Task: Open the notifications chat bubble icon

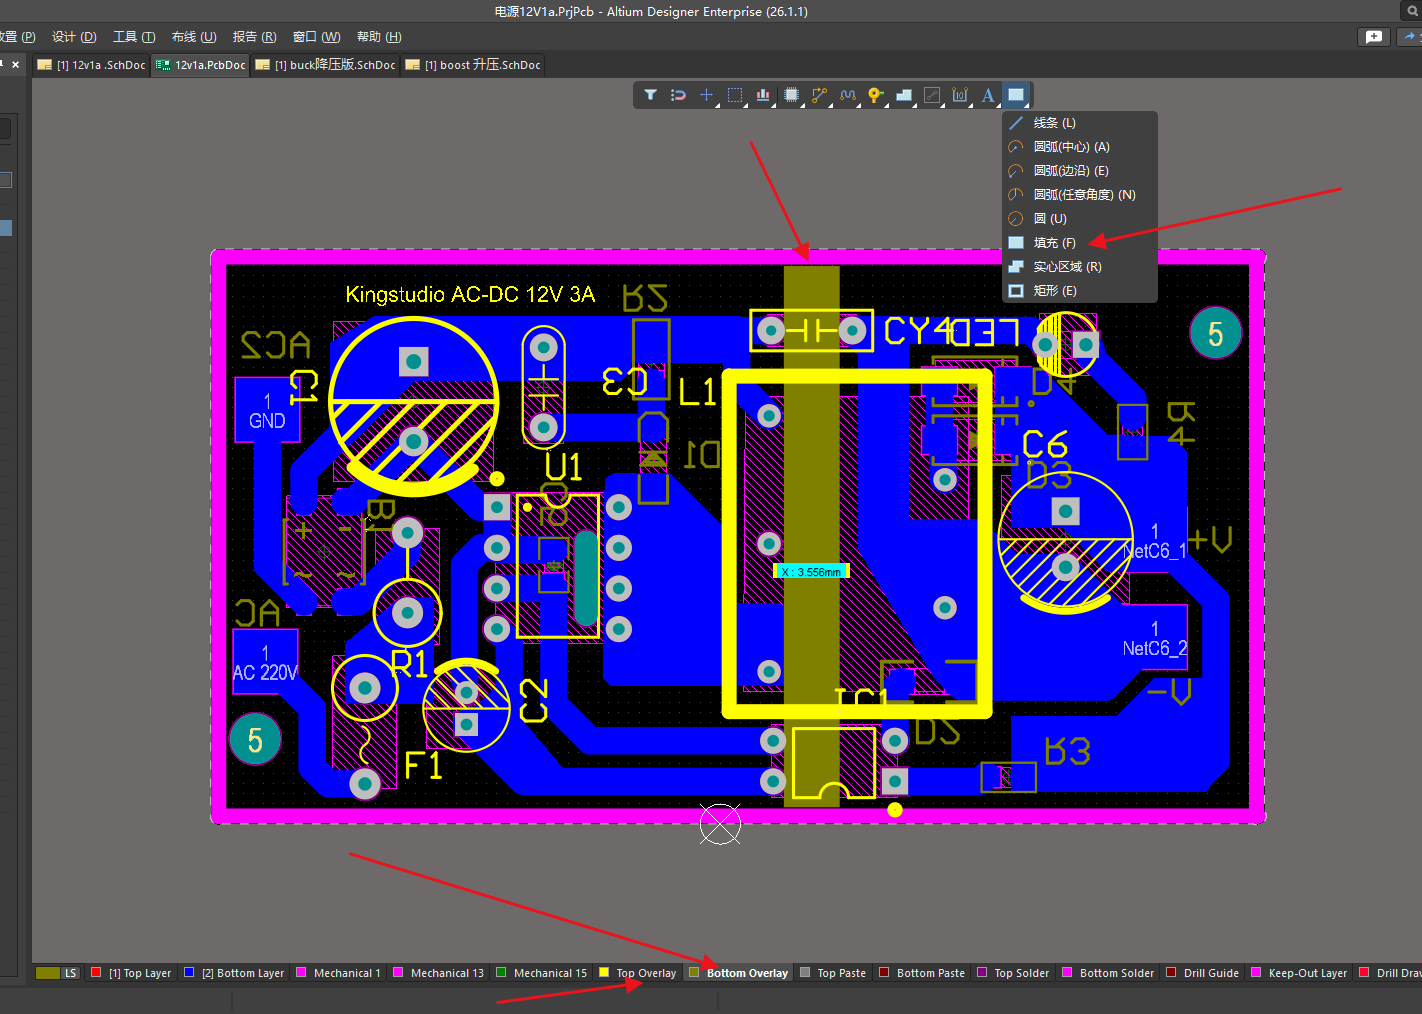Action: point(1374,36)
